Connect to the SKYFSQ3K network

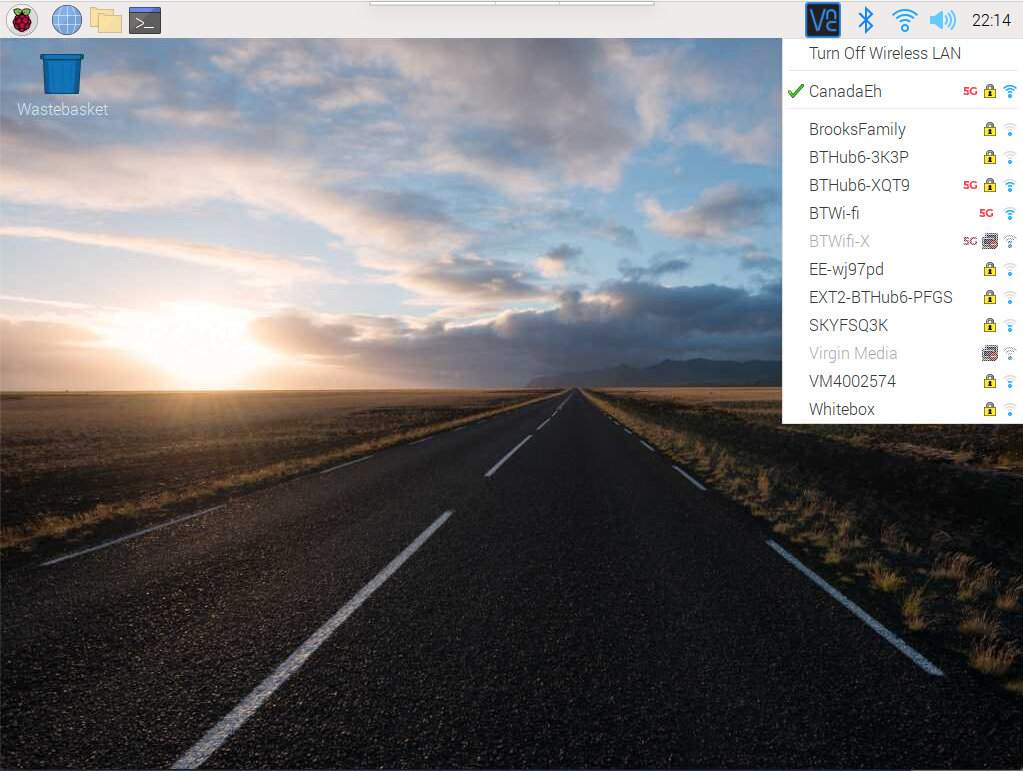(x=902, y=325)
